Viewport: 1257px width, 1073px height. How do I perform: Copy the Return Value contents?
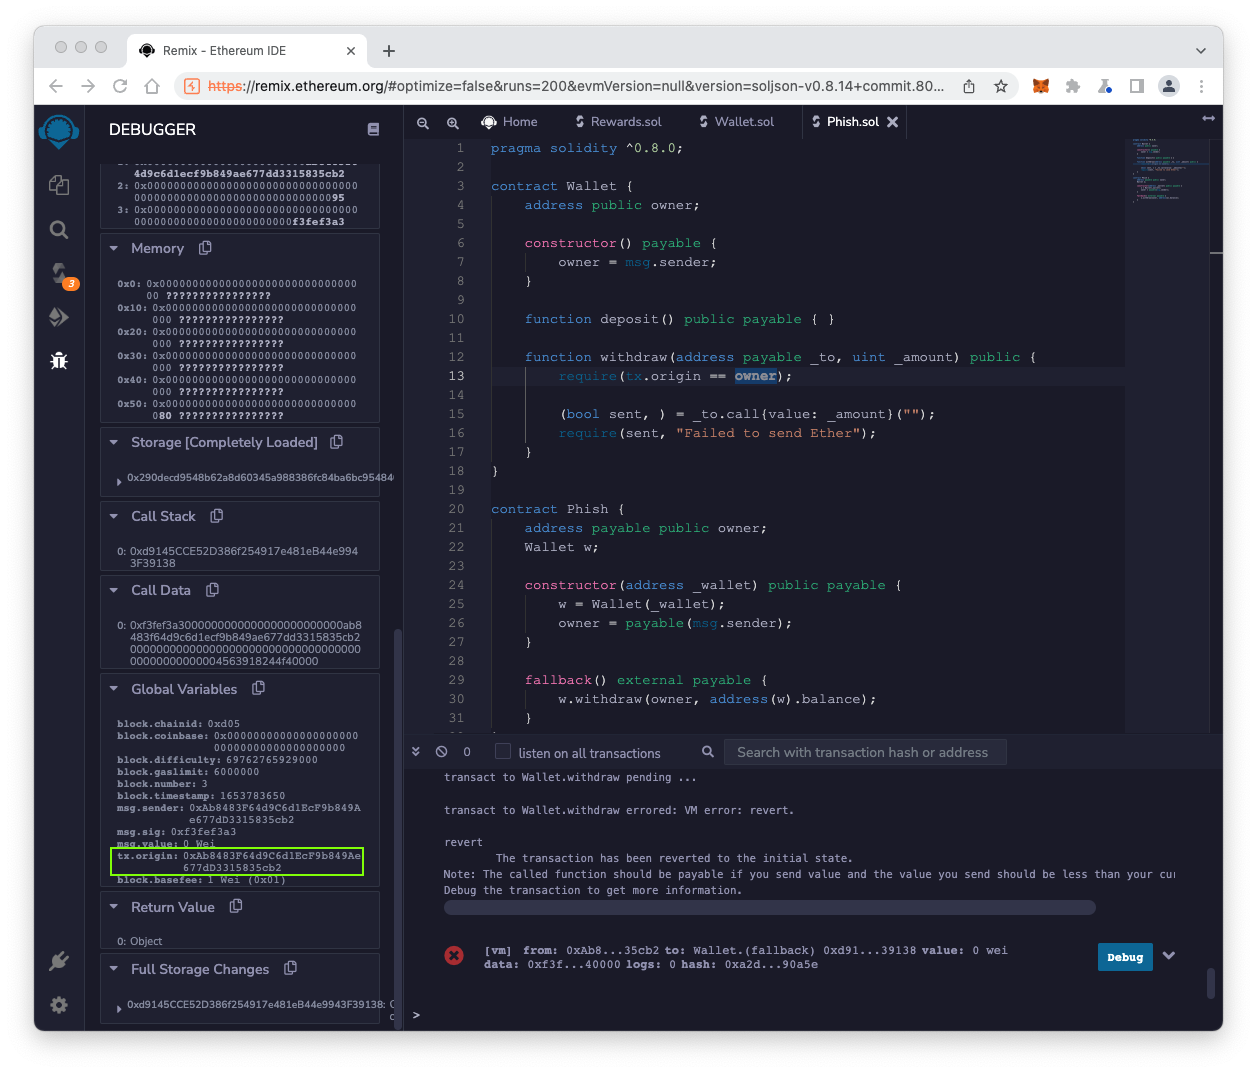(236, 906)
